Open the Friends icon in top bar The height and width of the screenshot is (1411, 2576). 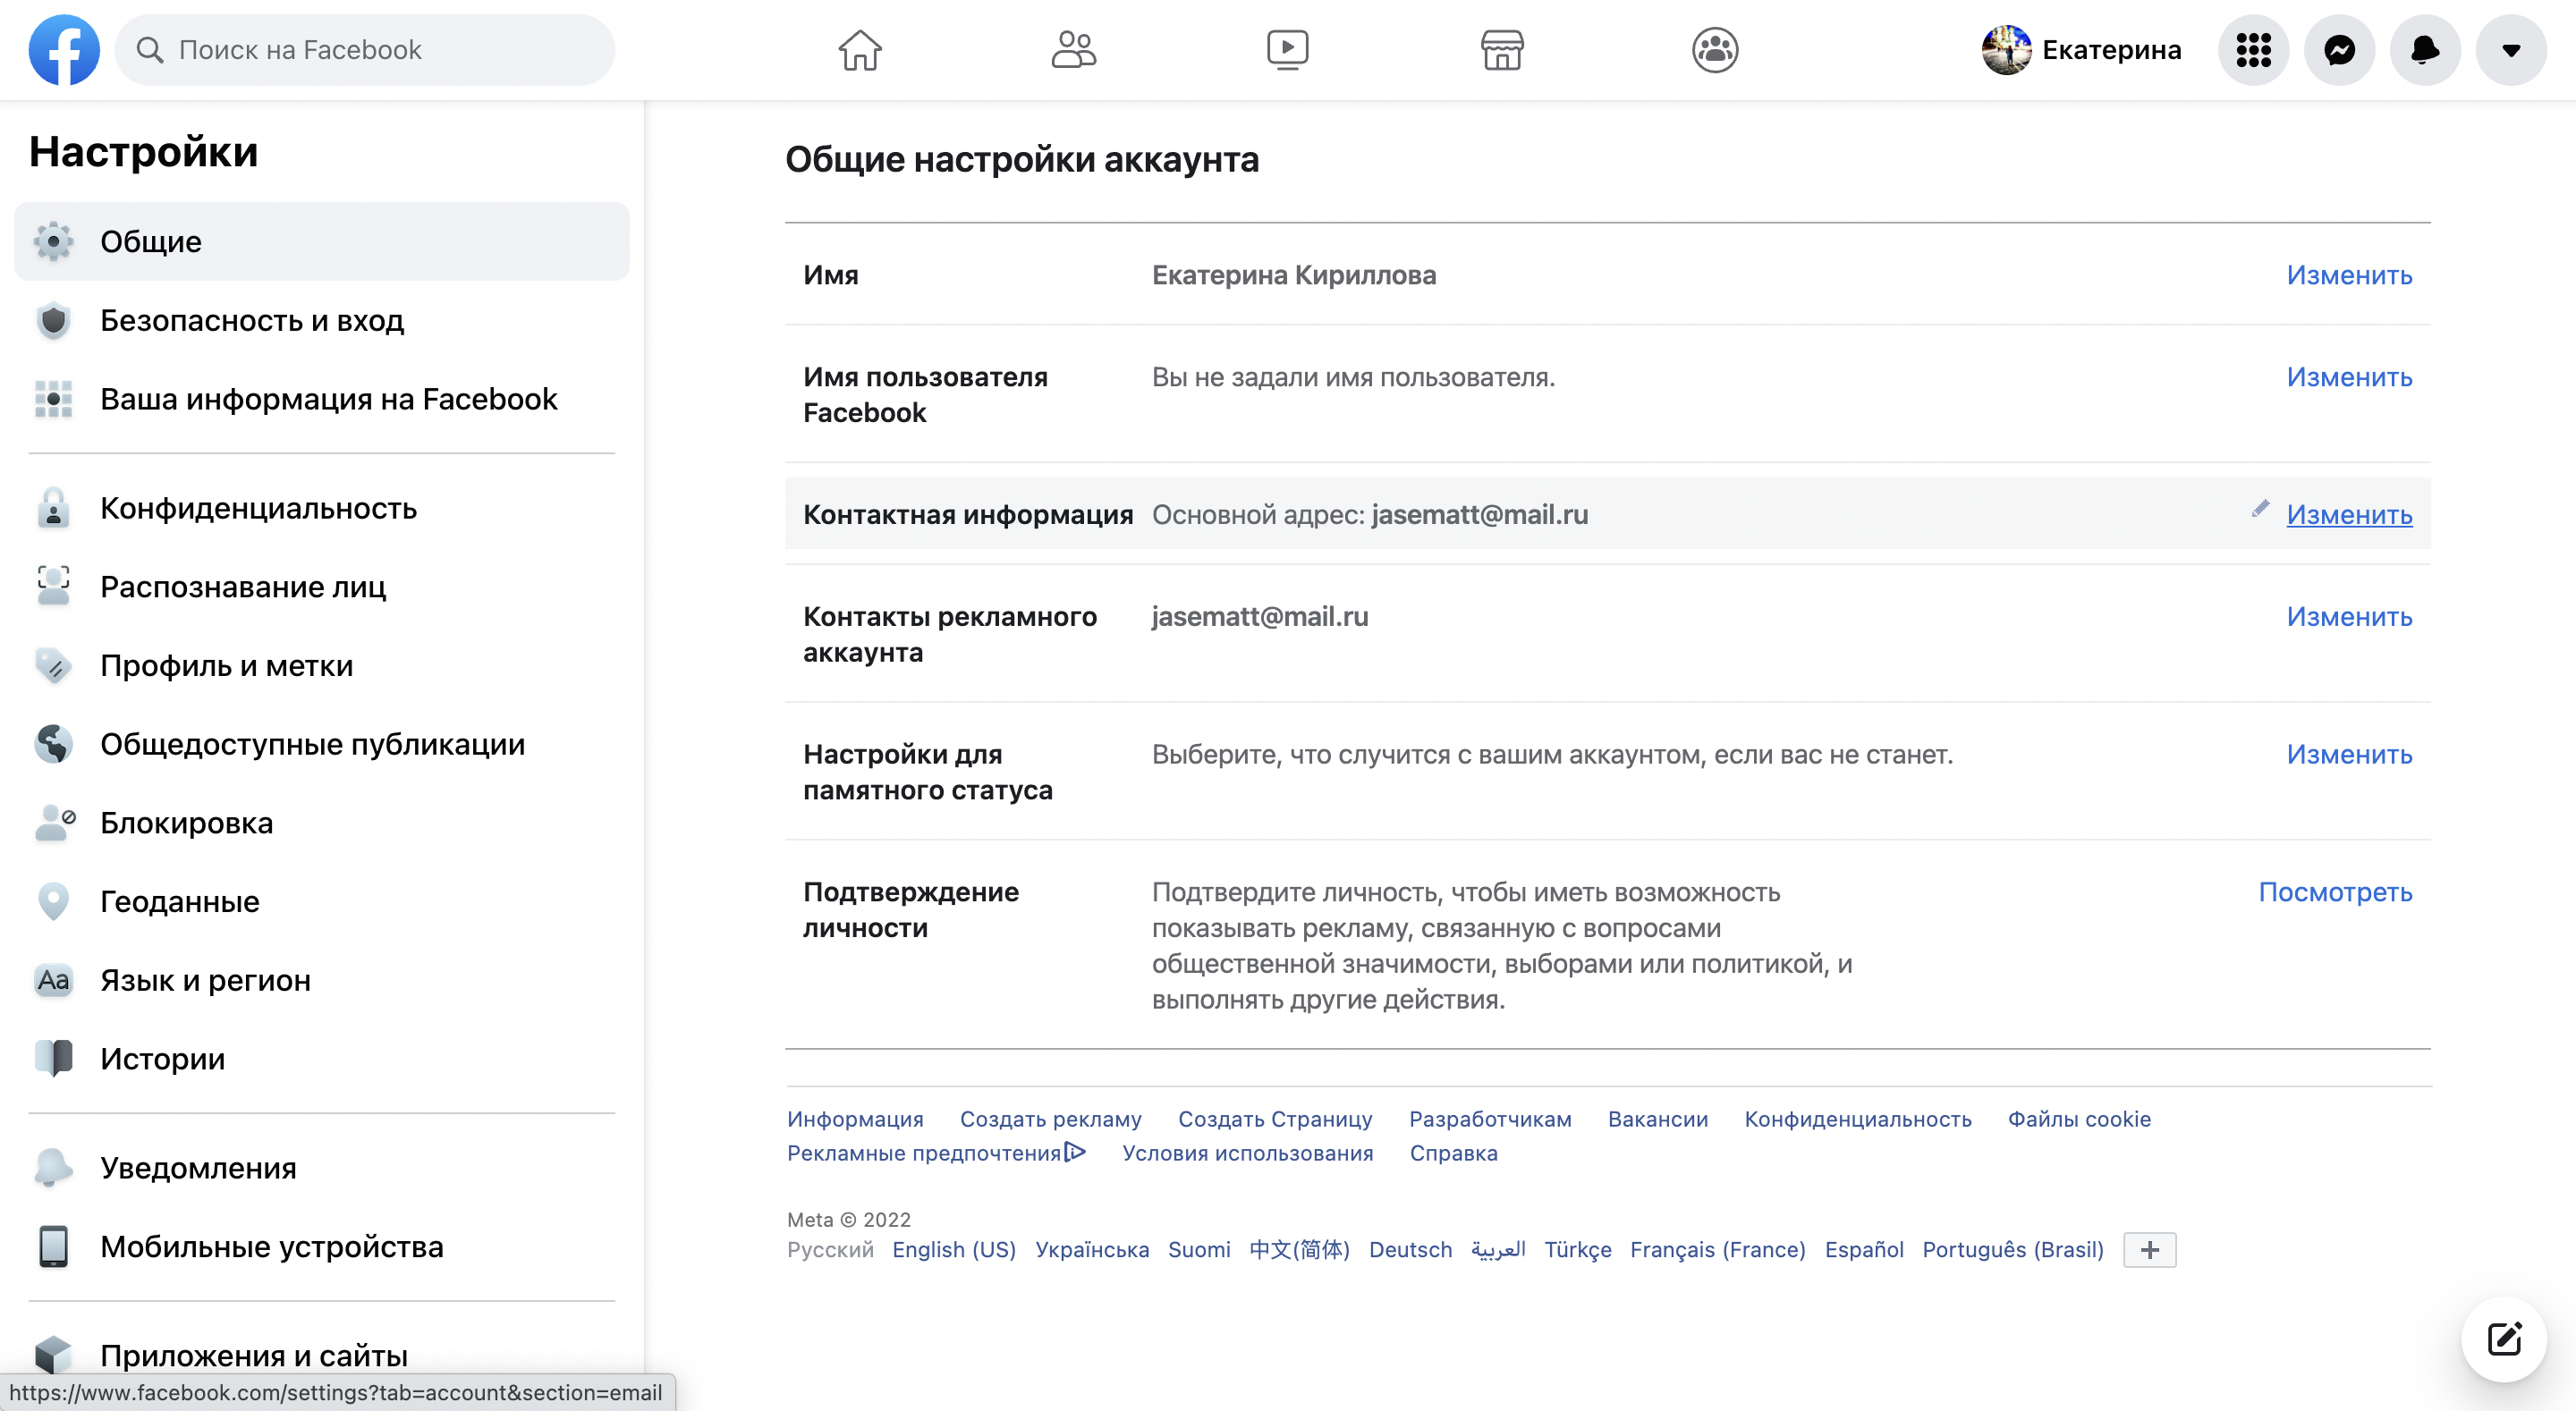(x=1074, y=50)
